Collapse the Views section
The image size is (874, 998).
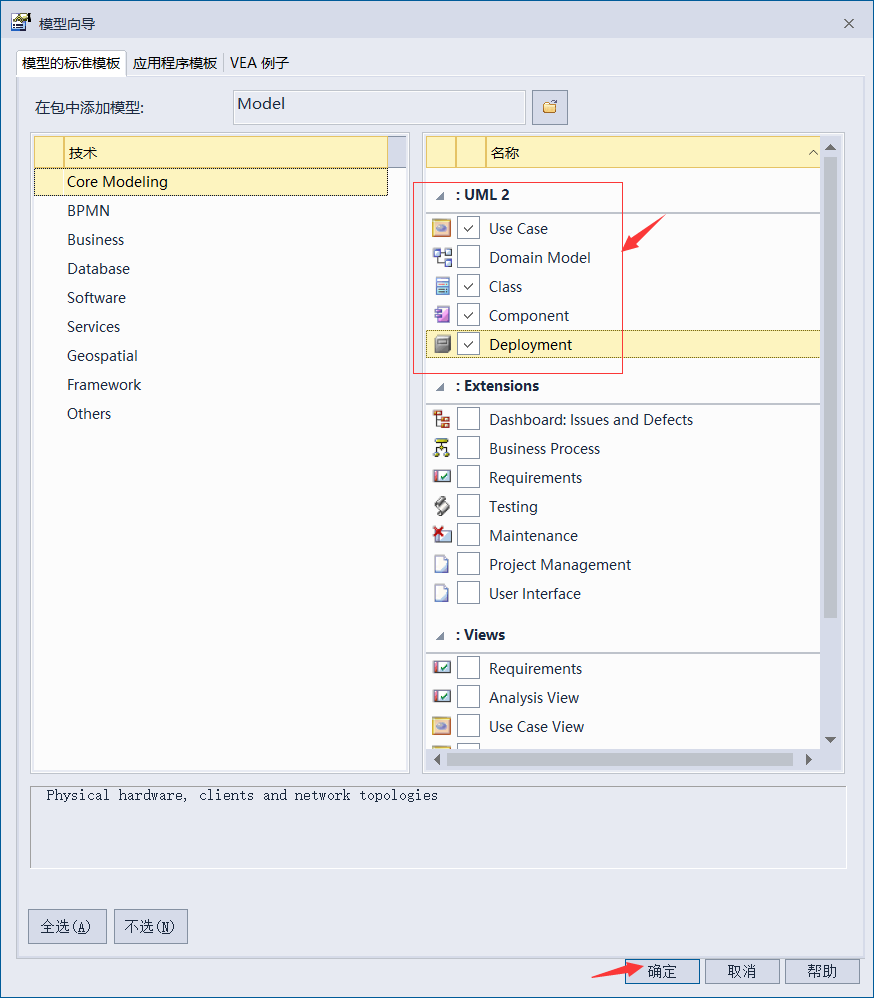[x=438, y=634]
